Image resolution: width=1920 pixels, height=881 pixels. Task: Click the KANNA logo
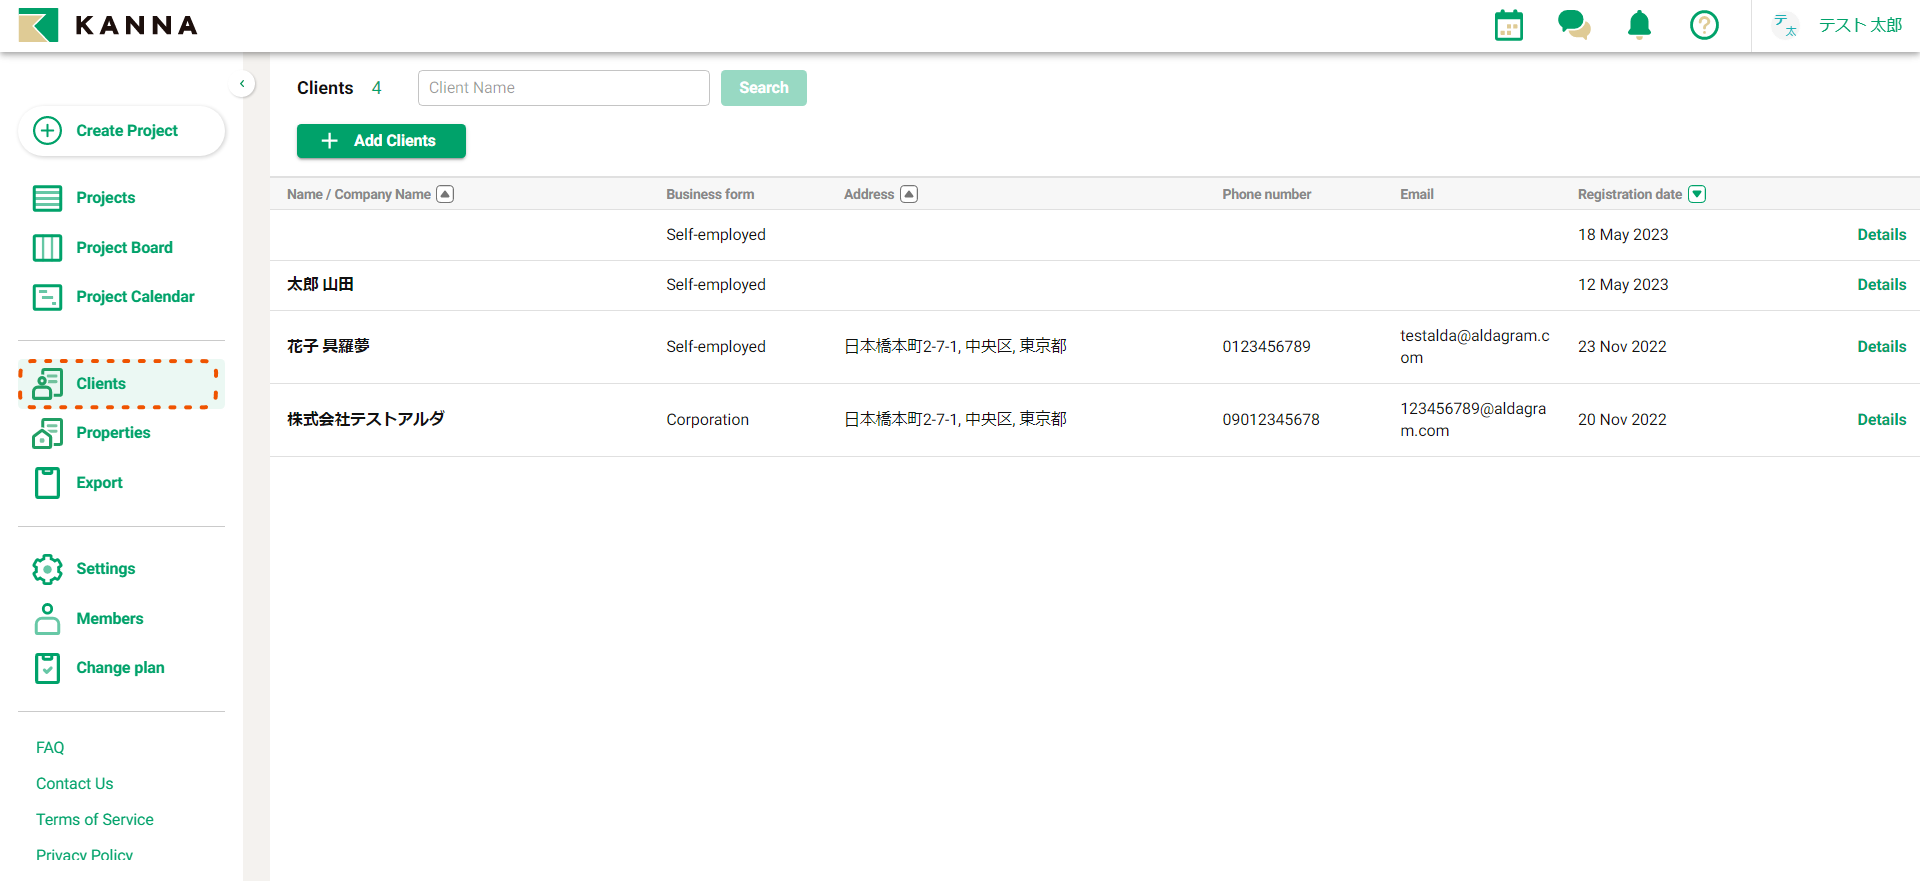pos(108,25)
